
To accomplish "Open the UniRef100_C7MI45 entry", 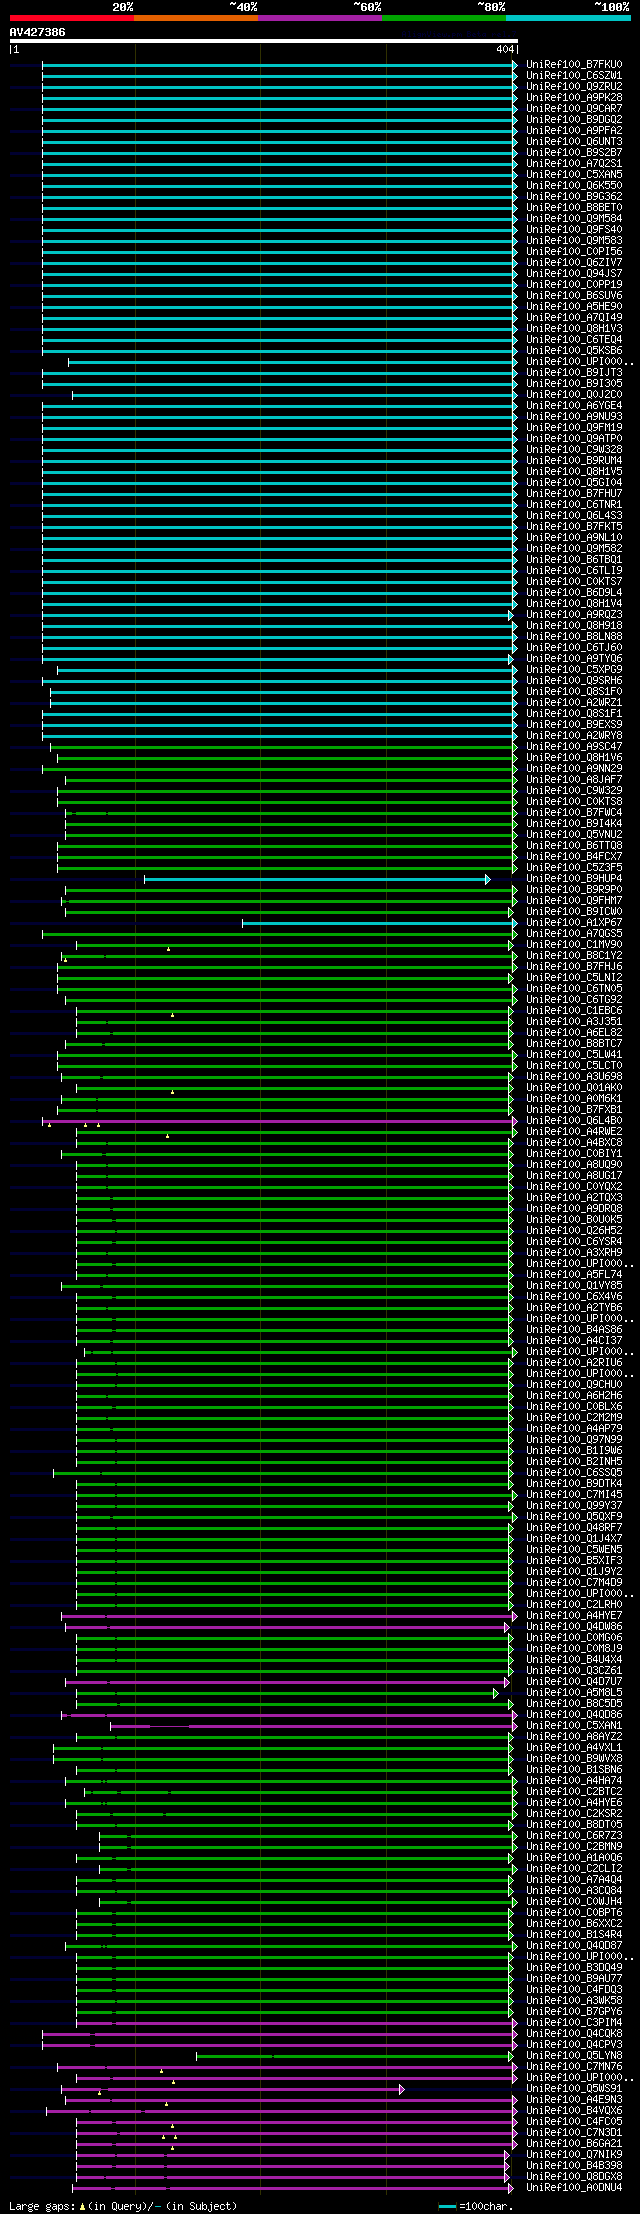I will pos(574,1495).
